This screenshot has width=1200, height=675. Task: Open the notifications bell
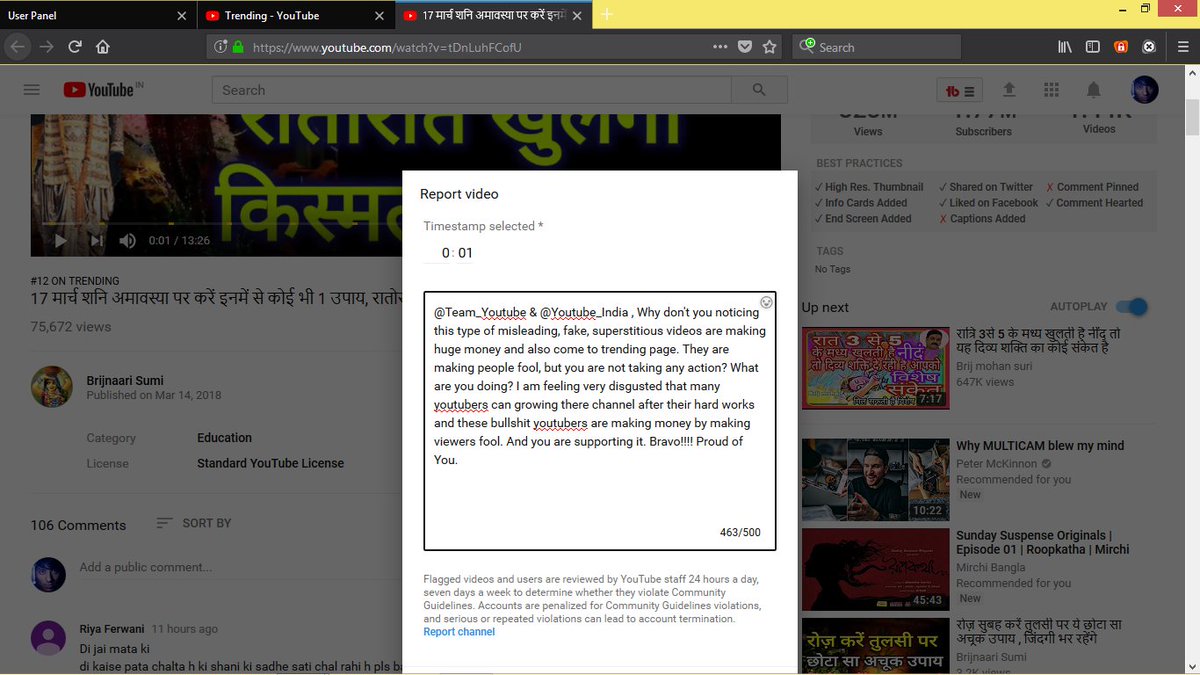(1094, 90)
